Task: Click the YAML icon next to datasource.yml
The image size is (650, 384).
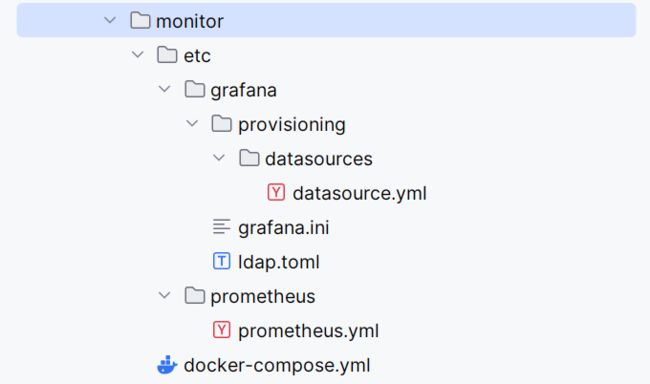Action: pyautogui.click(x=276, y=192)
